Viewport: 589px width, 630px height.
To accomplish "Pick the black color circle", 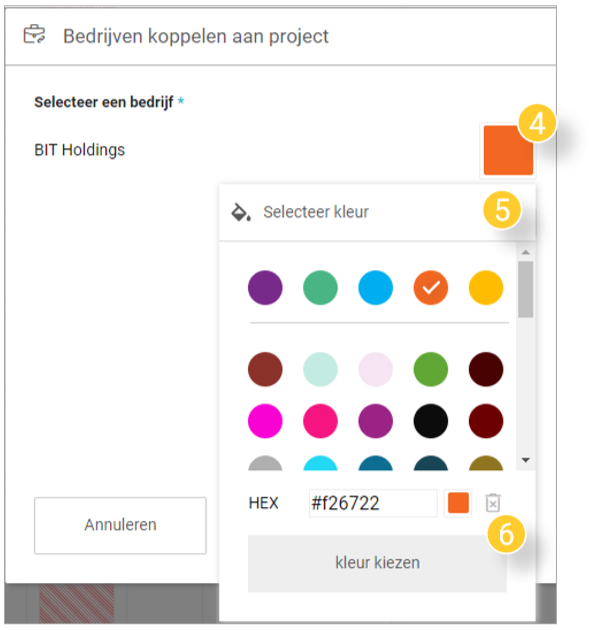I will 431,421.
